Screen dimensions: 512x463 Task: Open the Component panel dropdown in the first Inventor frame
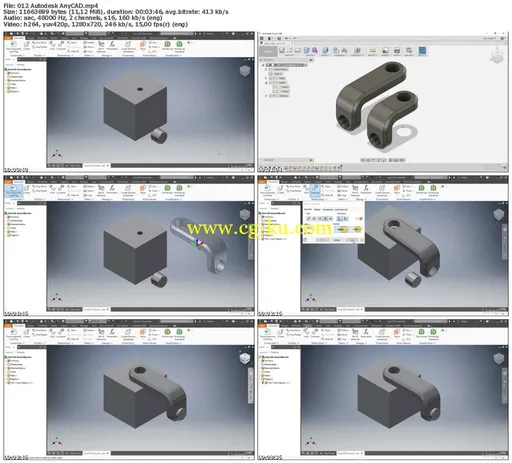point(17,55)
